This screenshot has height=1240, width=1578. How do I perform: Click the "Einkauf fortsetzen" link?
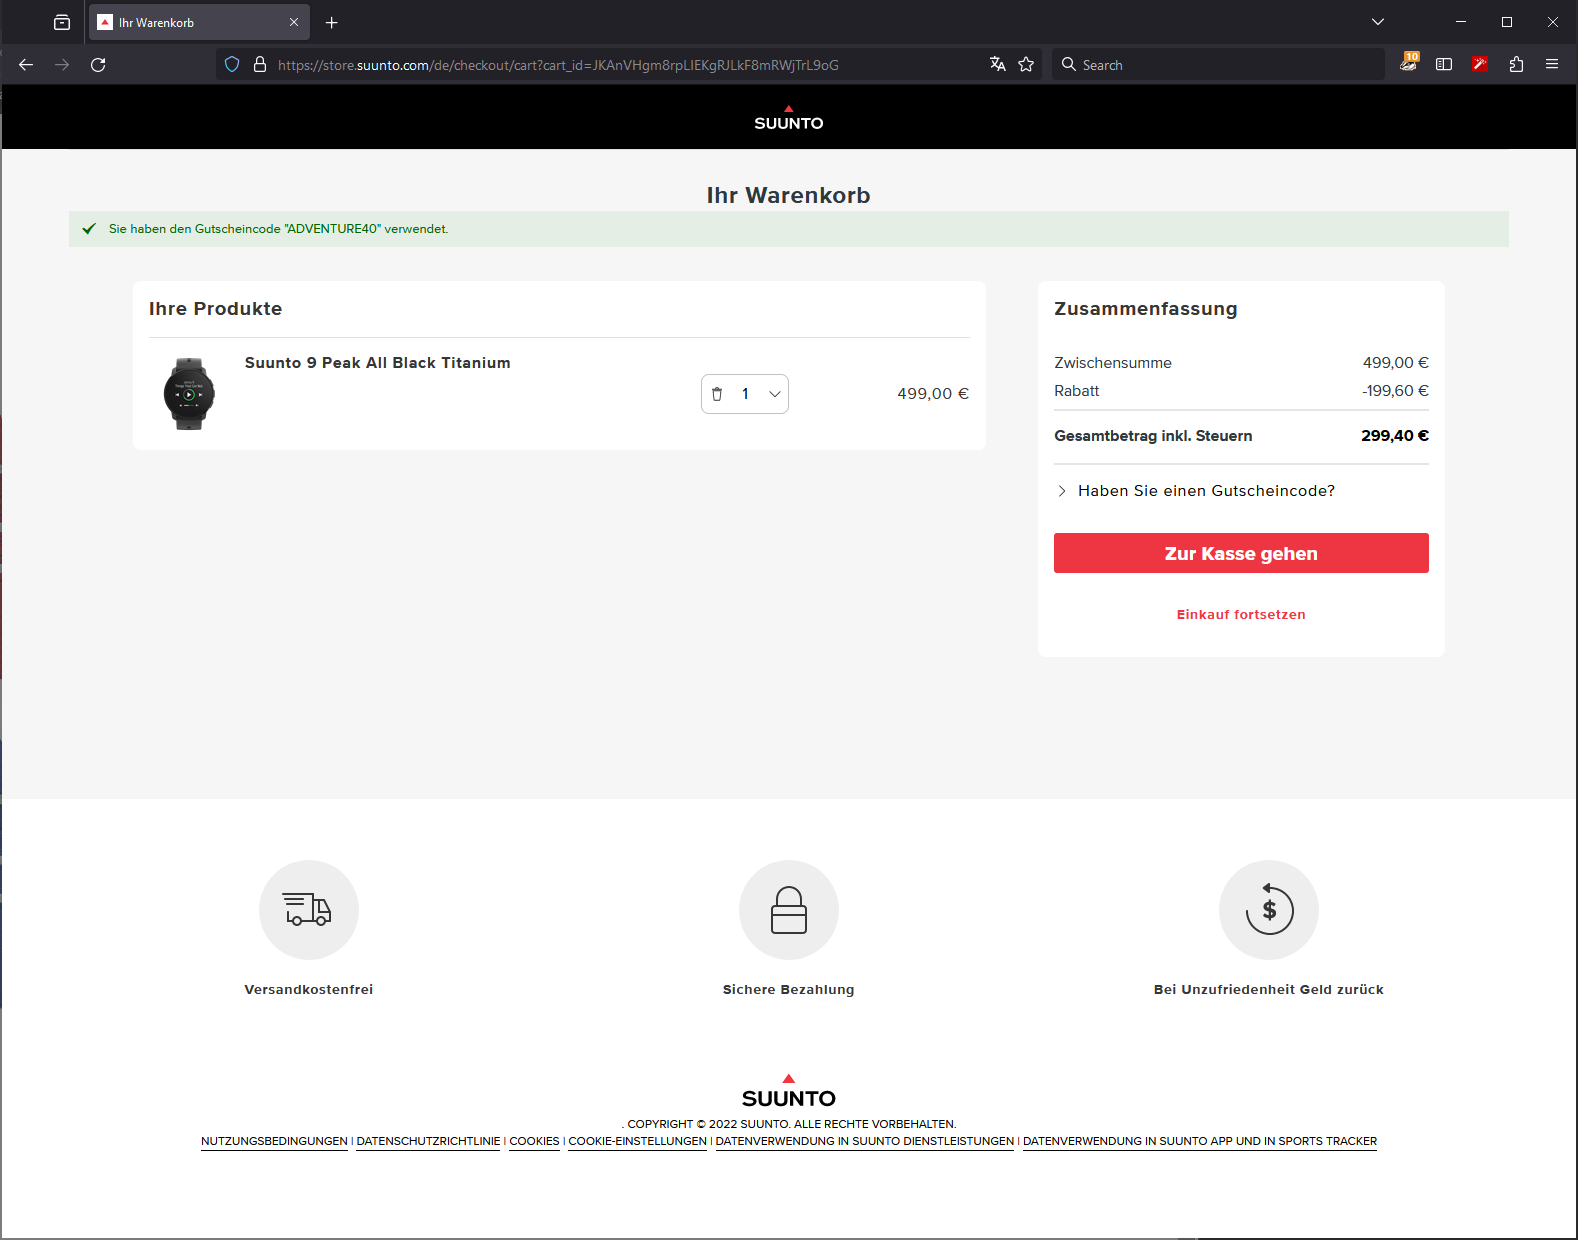(x=1240, y=615)
